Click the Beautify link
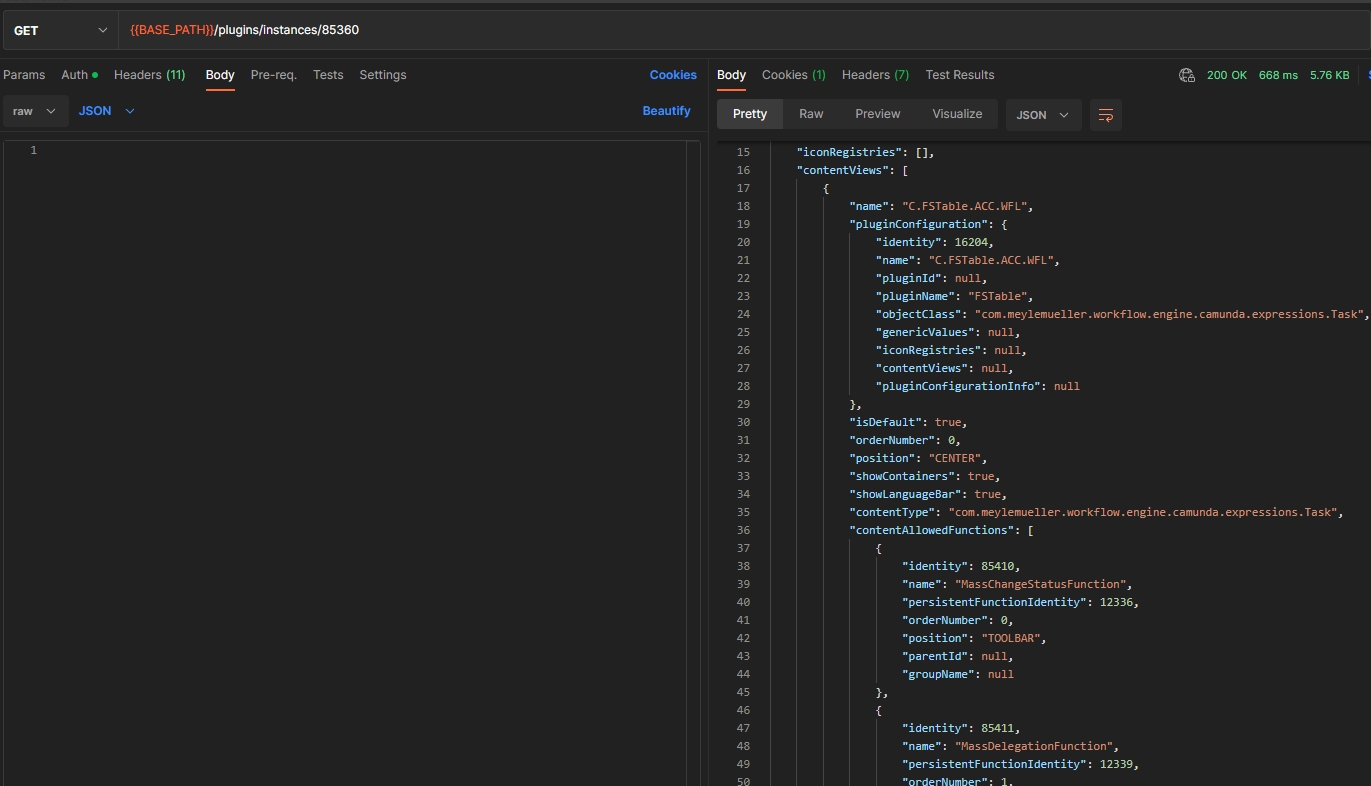Viewport: 1371px width, 786px height. click(666, 111)
